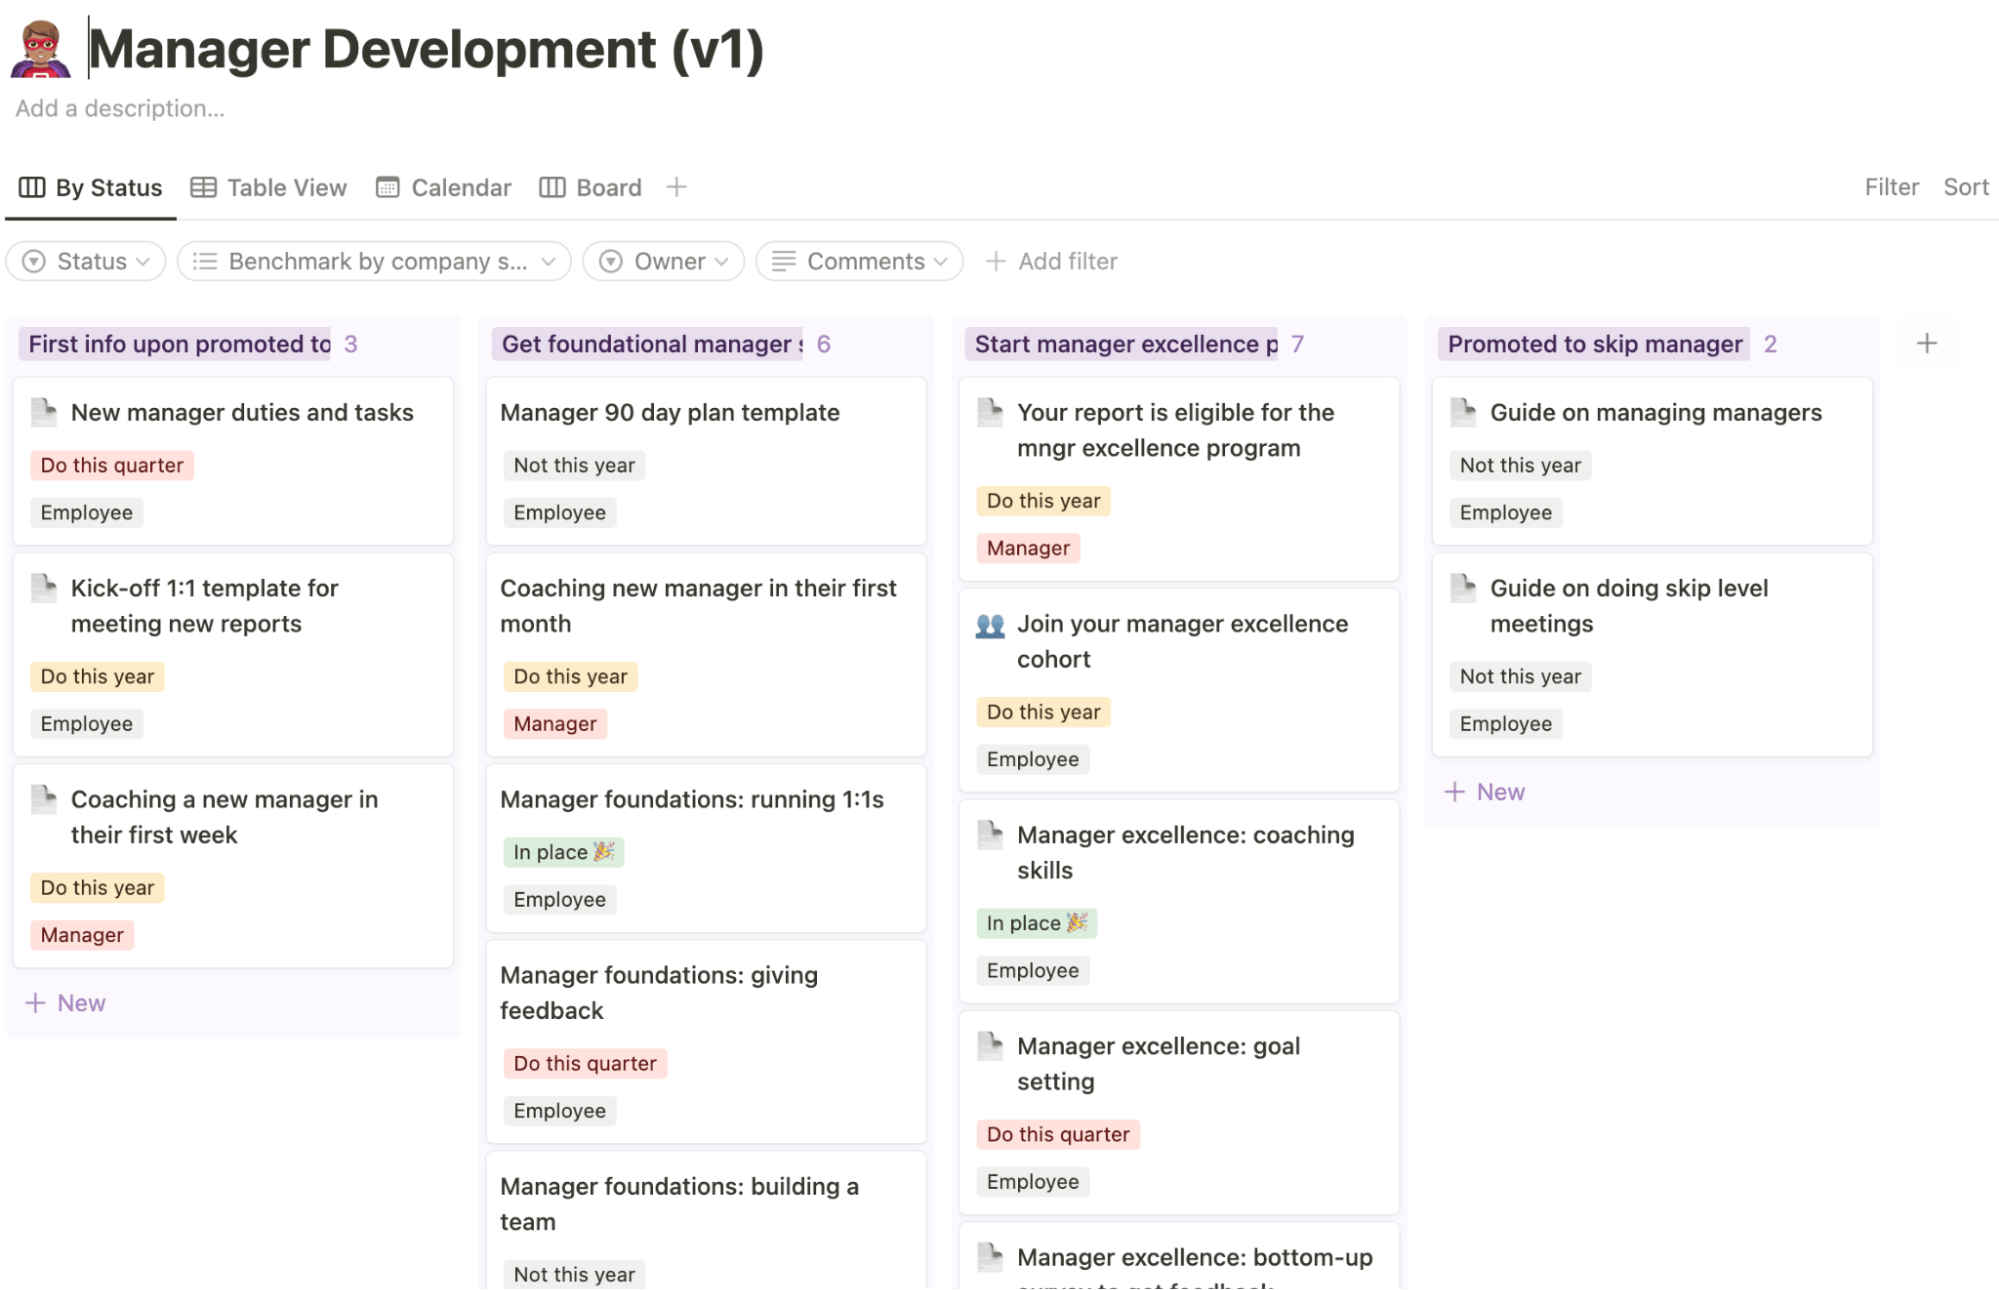Open the Benchmark by company size filter
Screen dimensions: 1999x1290
click(372, 261)
